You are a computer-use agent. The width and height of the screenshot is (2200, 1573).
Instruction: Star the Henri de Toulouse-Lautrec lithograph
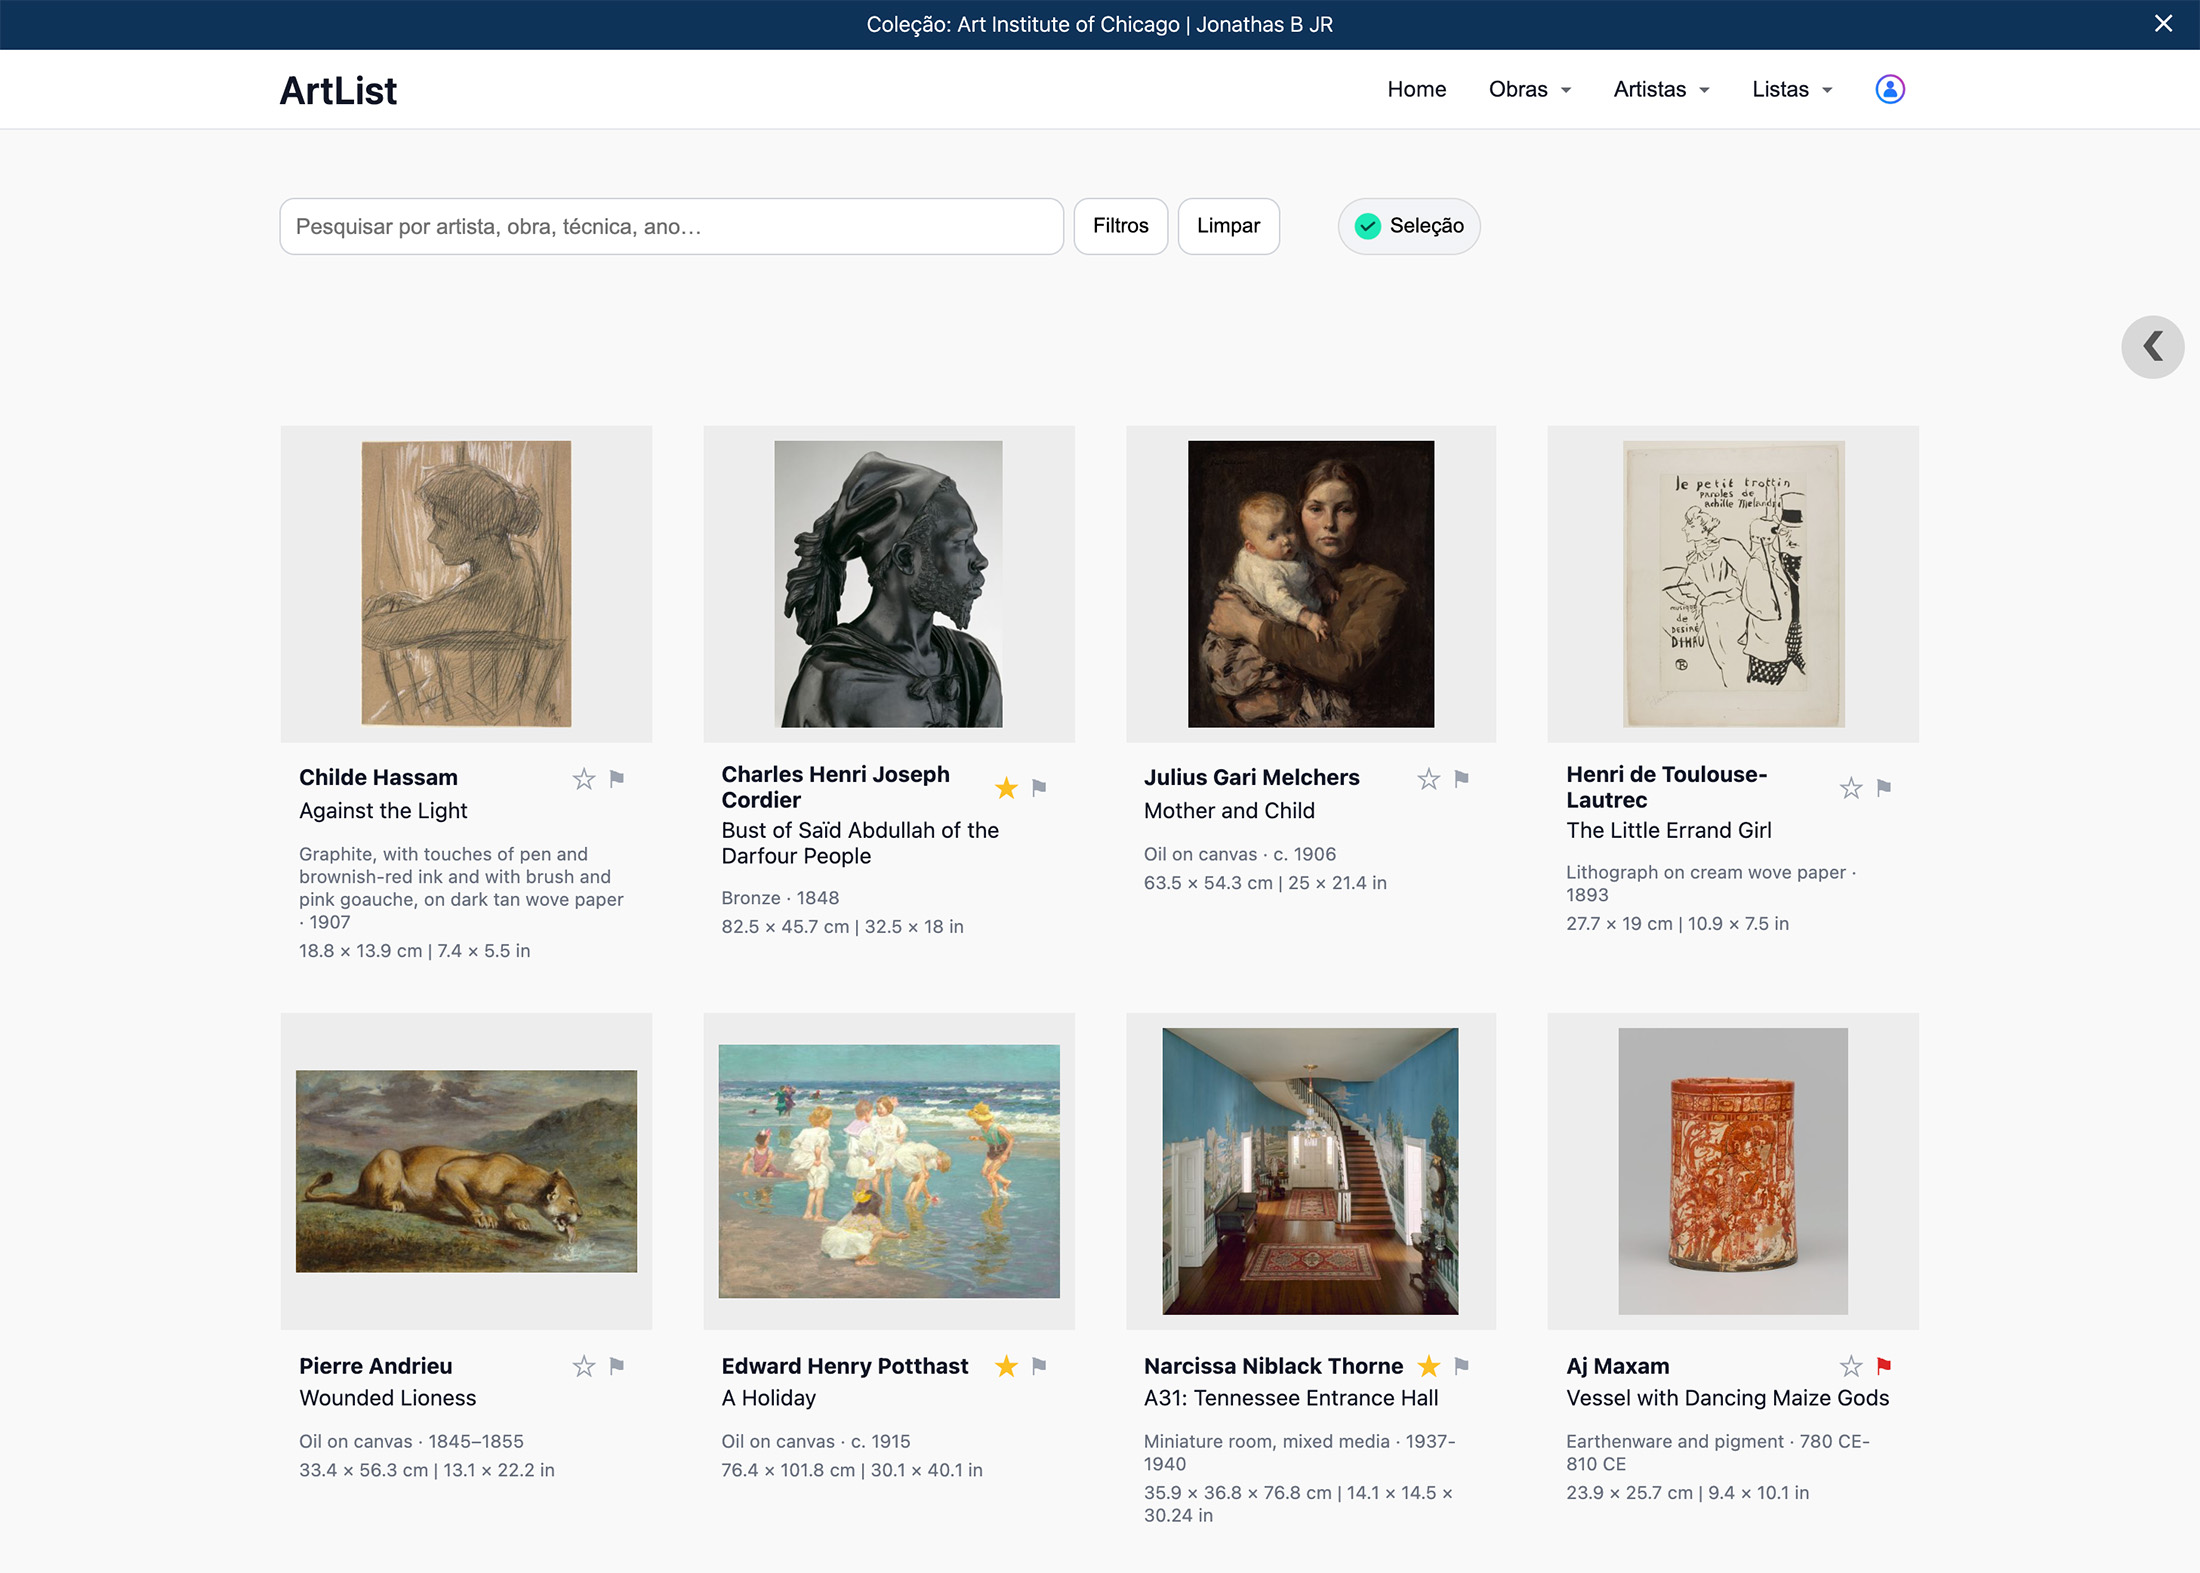pyautogui.click(x=1851, y=788)
